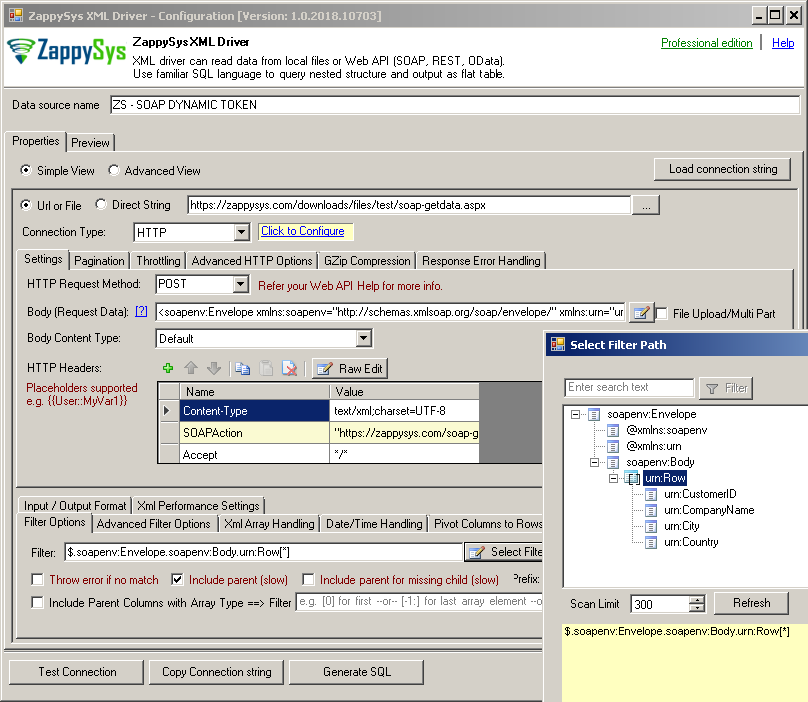
Task: Decrease Scan Limit with down stepper
Action: click(x=697, y=608)
